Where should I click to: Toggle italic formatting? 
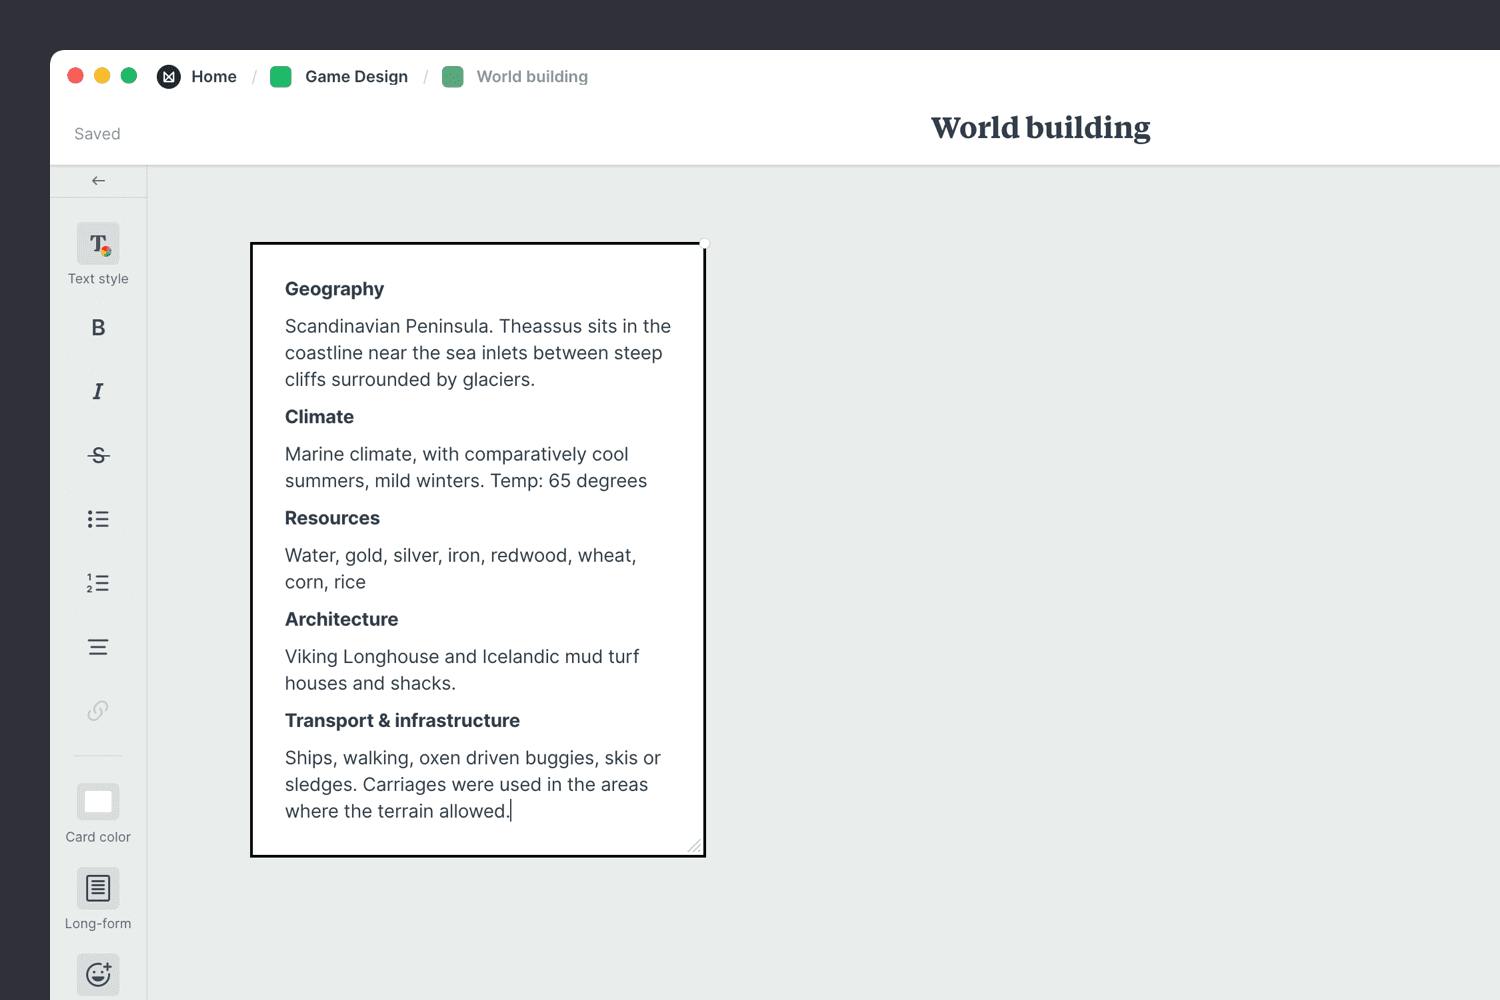tap(97, 391)
